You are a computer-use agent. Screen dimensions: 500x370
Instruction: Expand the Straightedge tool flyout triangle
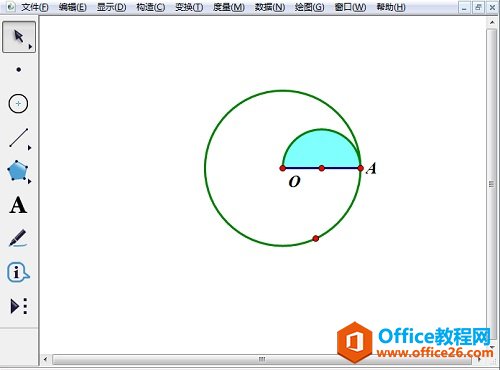click(x=30, y=148)
